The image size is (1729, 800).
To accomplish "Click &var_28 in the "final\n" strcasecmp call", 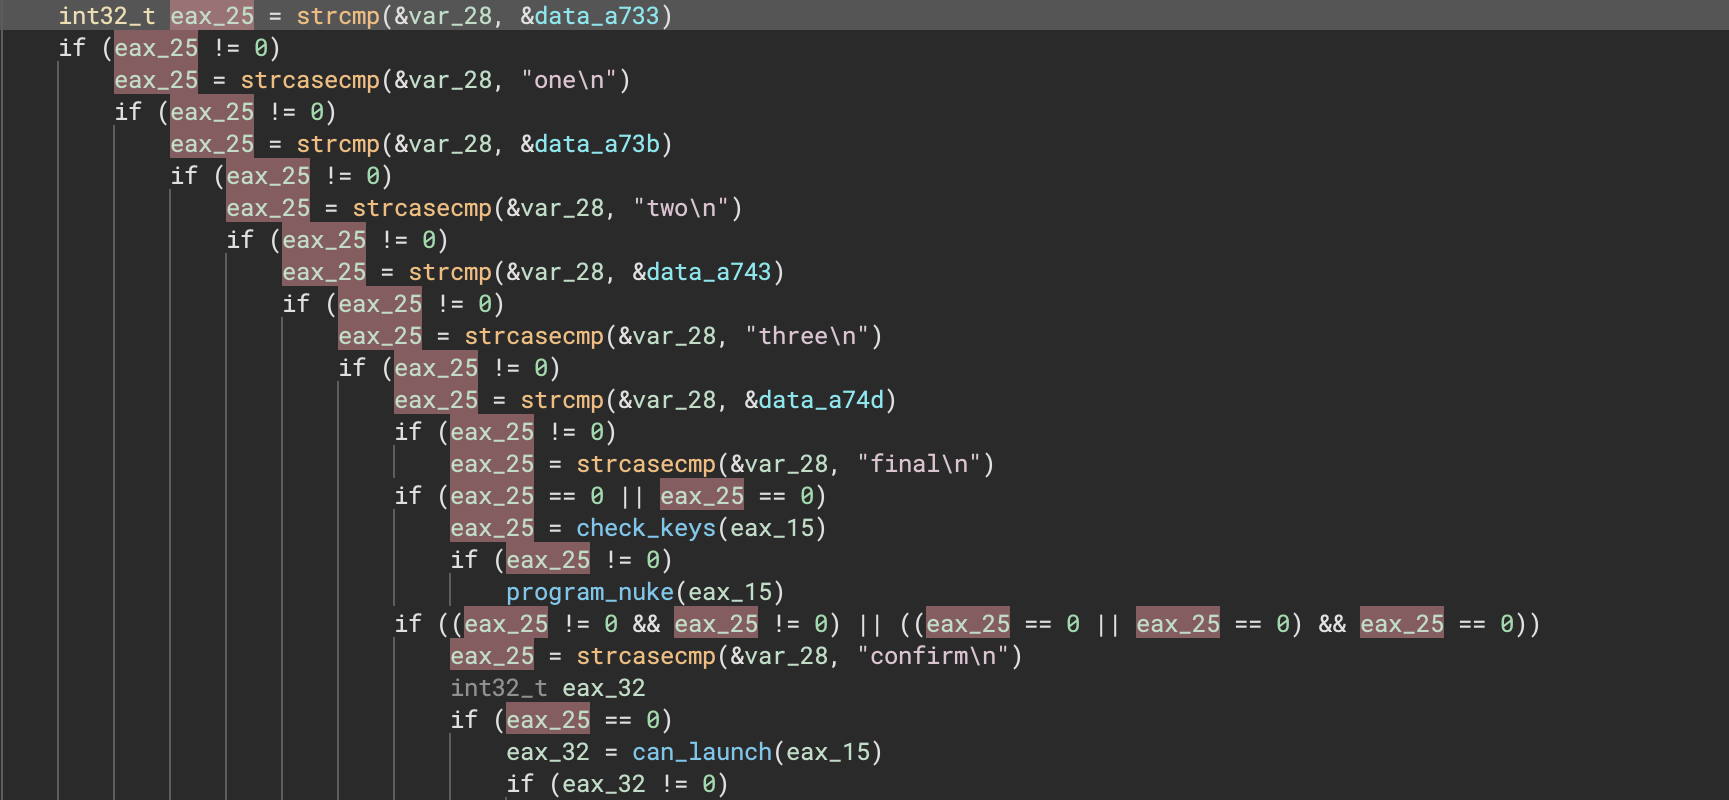I will pyautogui.click(x=779, y=464).
